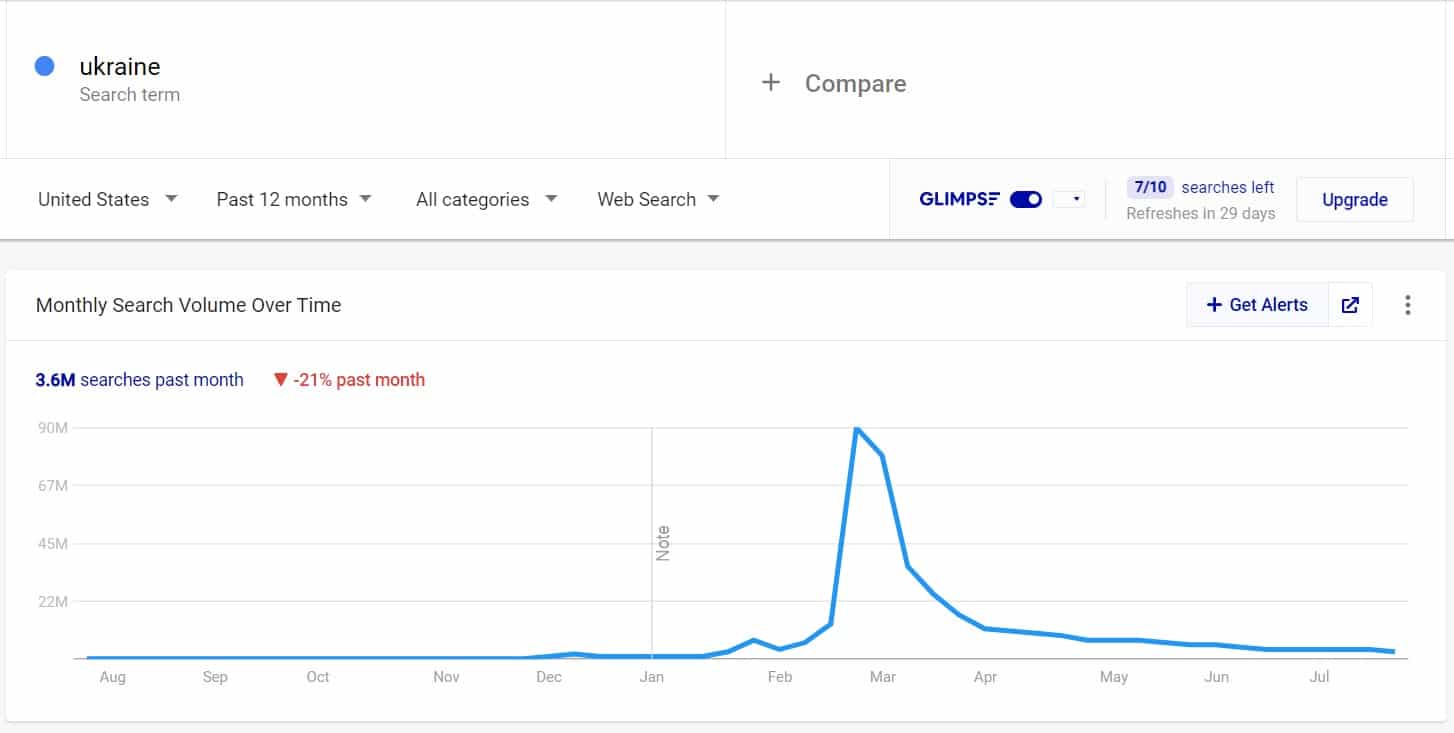Open the three-dot chart options menu
Image resolution: width=1454 pixels, height=733 pixels.
pos(1407,305)
